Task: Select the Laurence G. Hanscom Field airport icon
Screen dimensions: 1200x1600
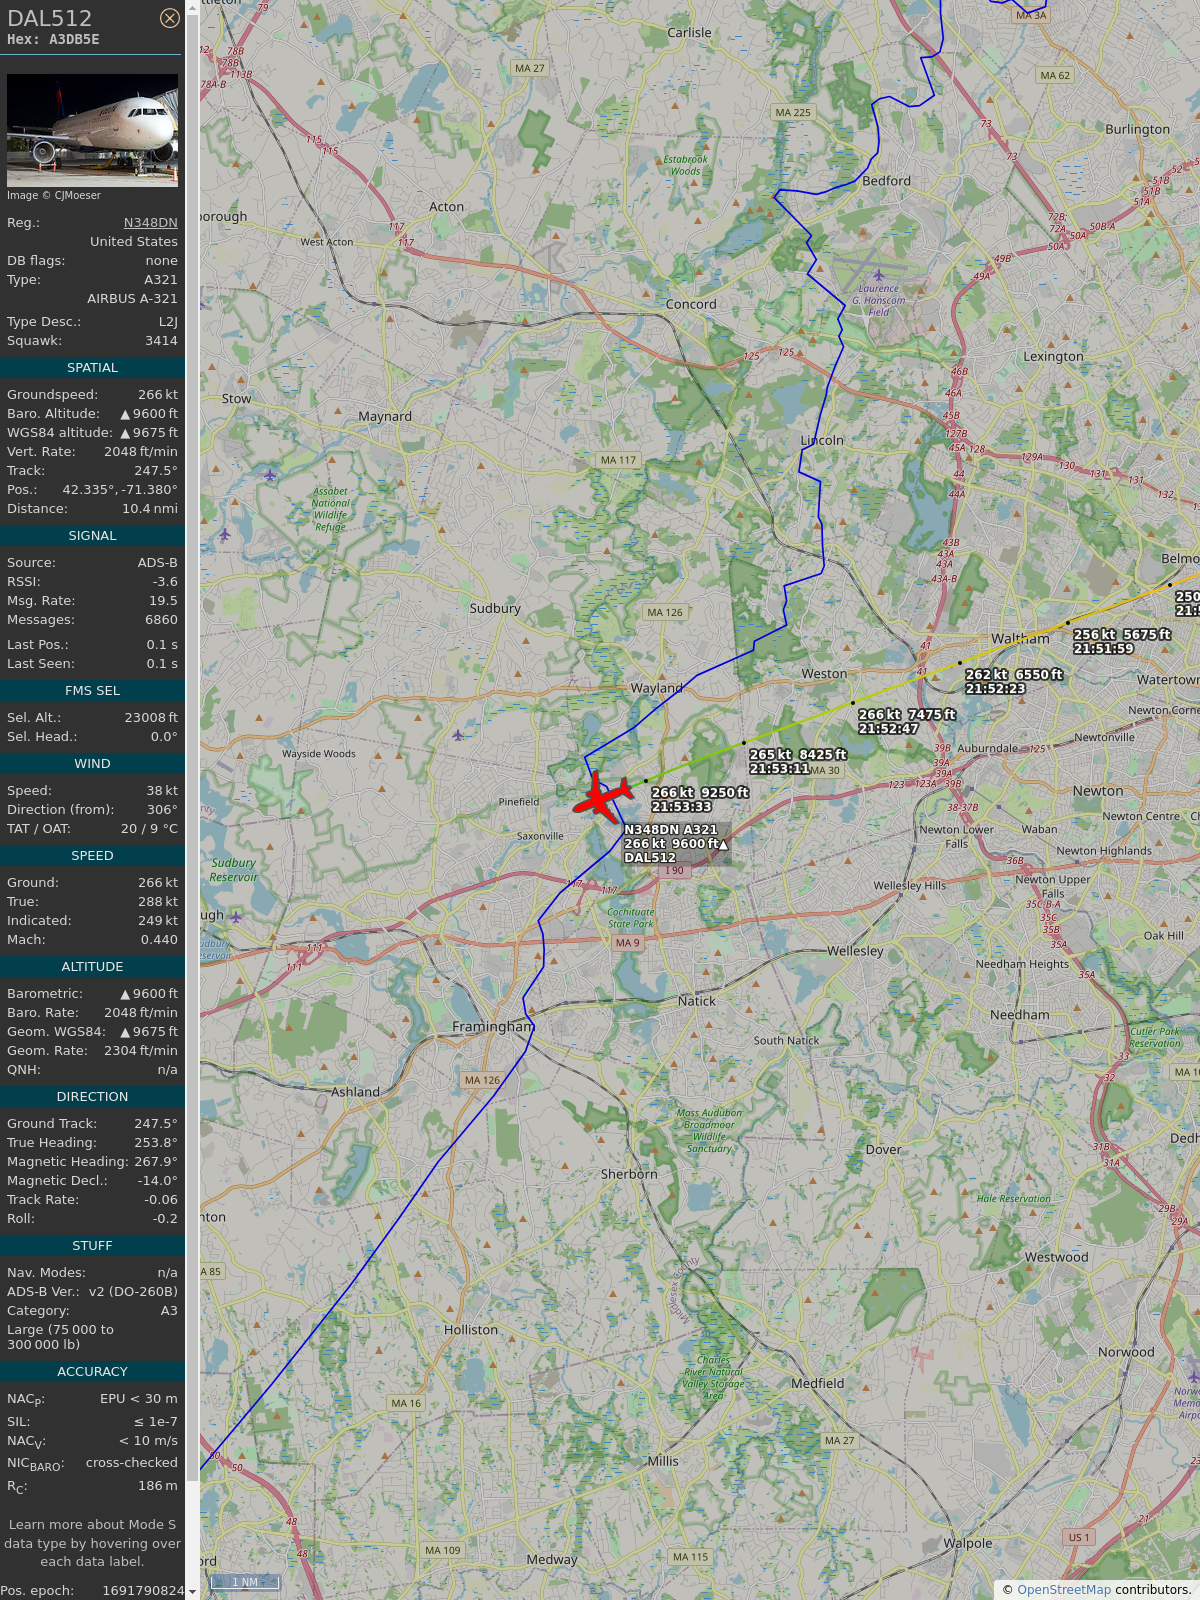Action: coord(879,275)
